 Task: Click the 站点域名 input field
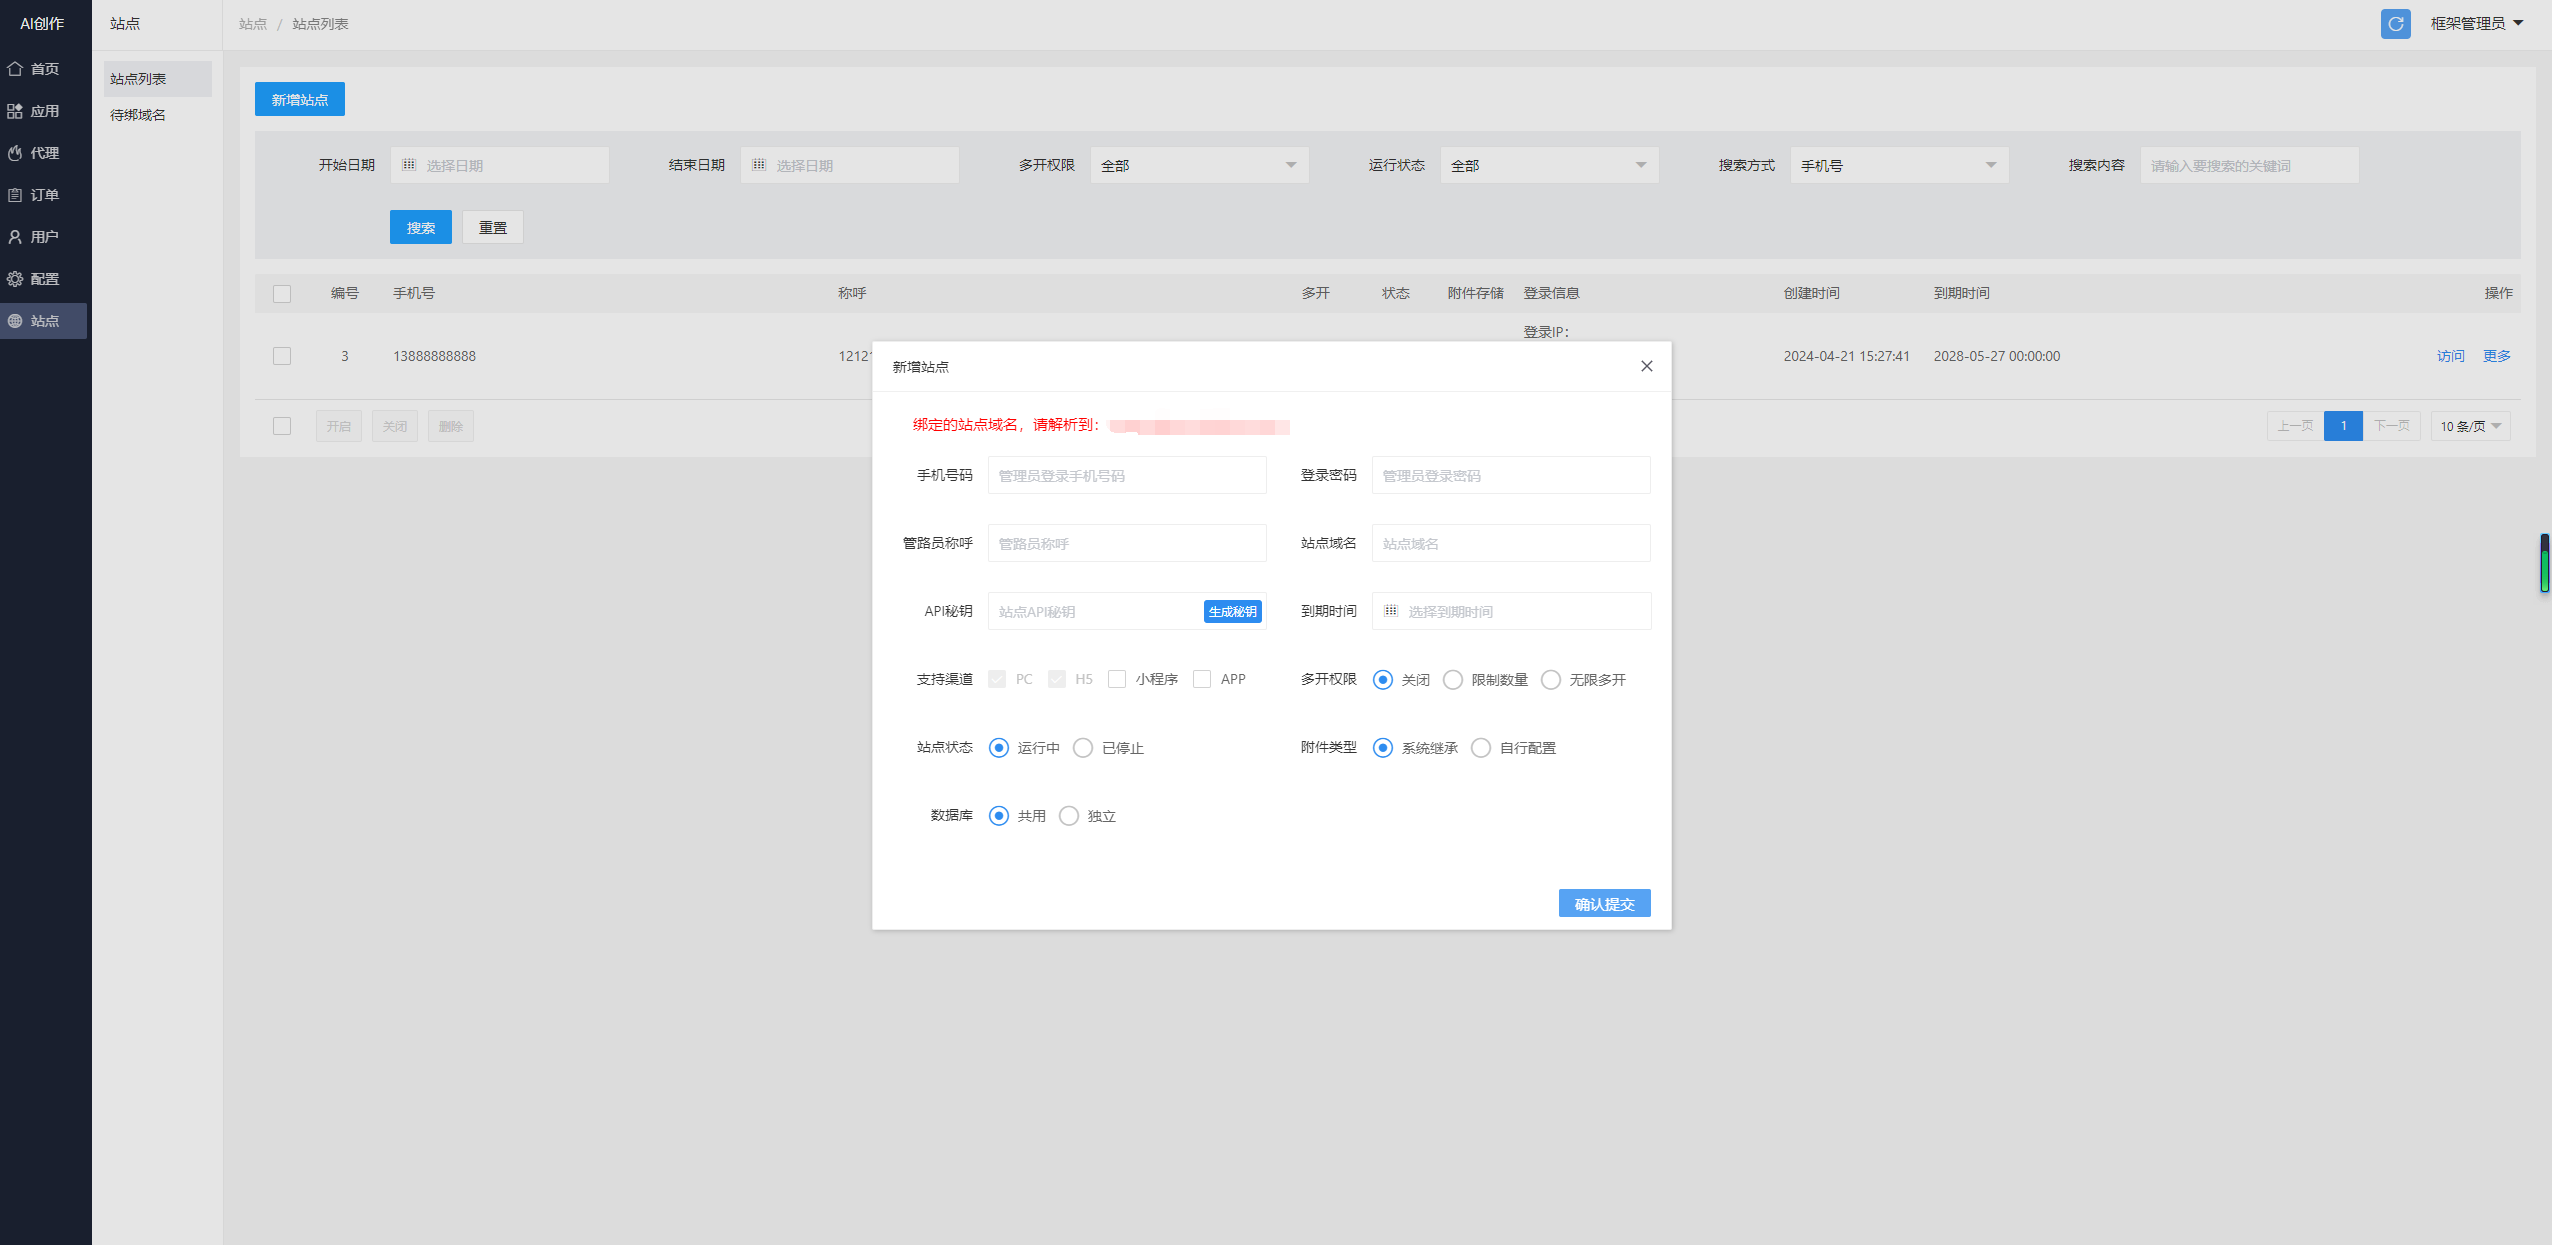click(1510, 543)
